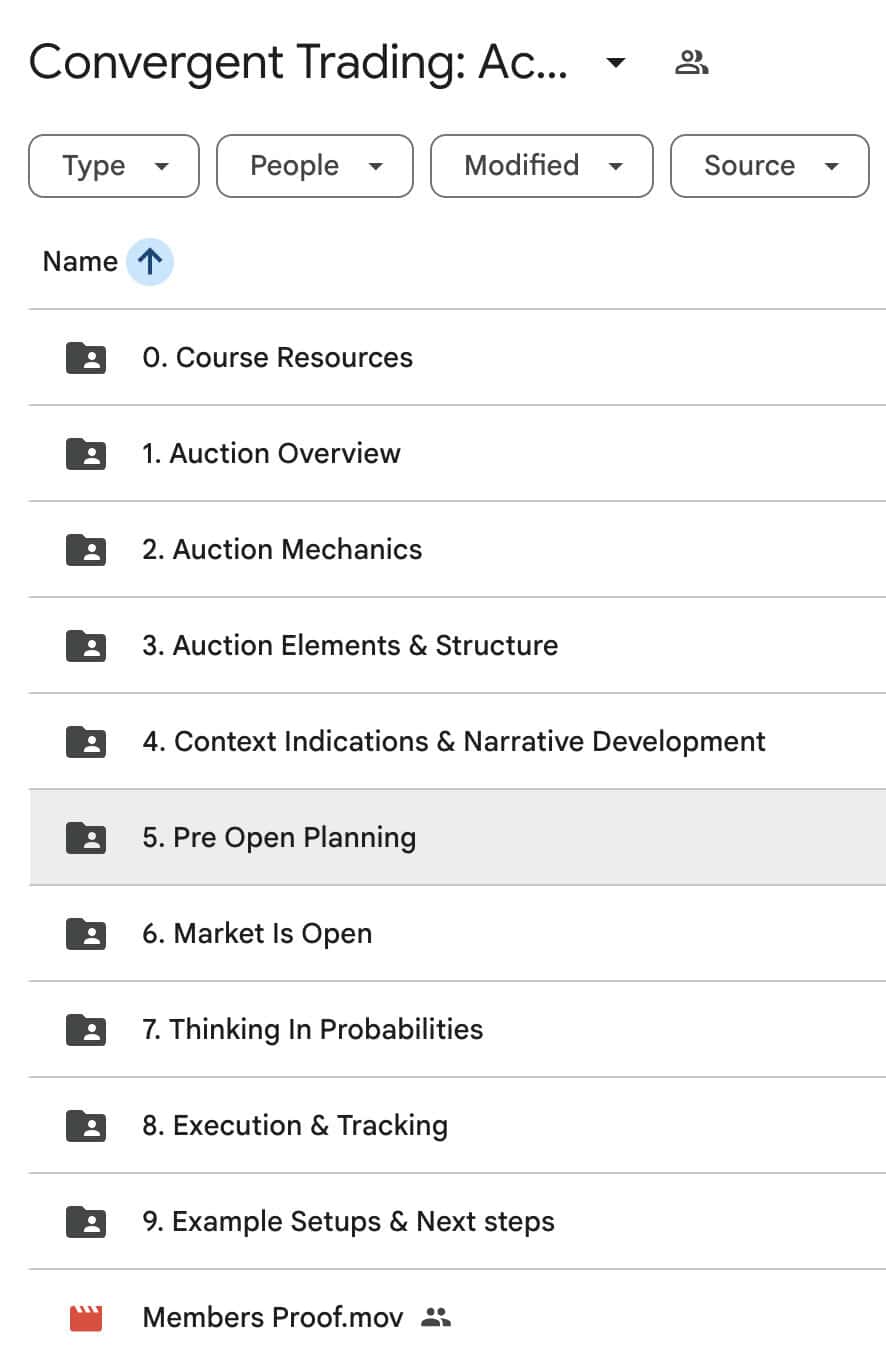Image resolution: width=886 pixels, height=1362 pixels.
Task: Open the Members Proof.mov file
Action: click(x=273, y=1317)
